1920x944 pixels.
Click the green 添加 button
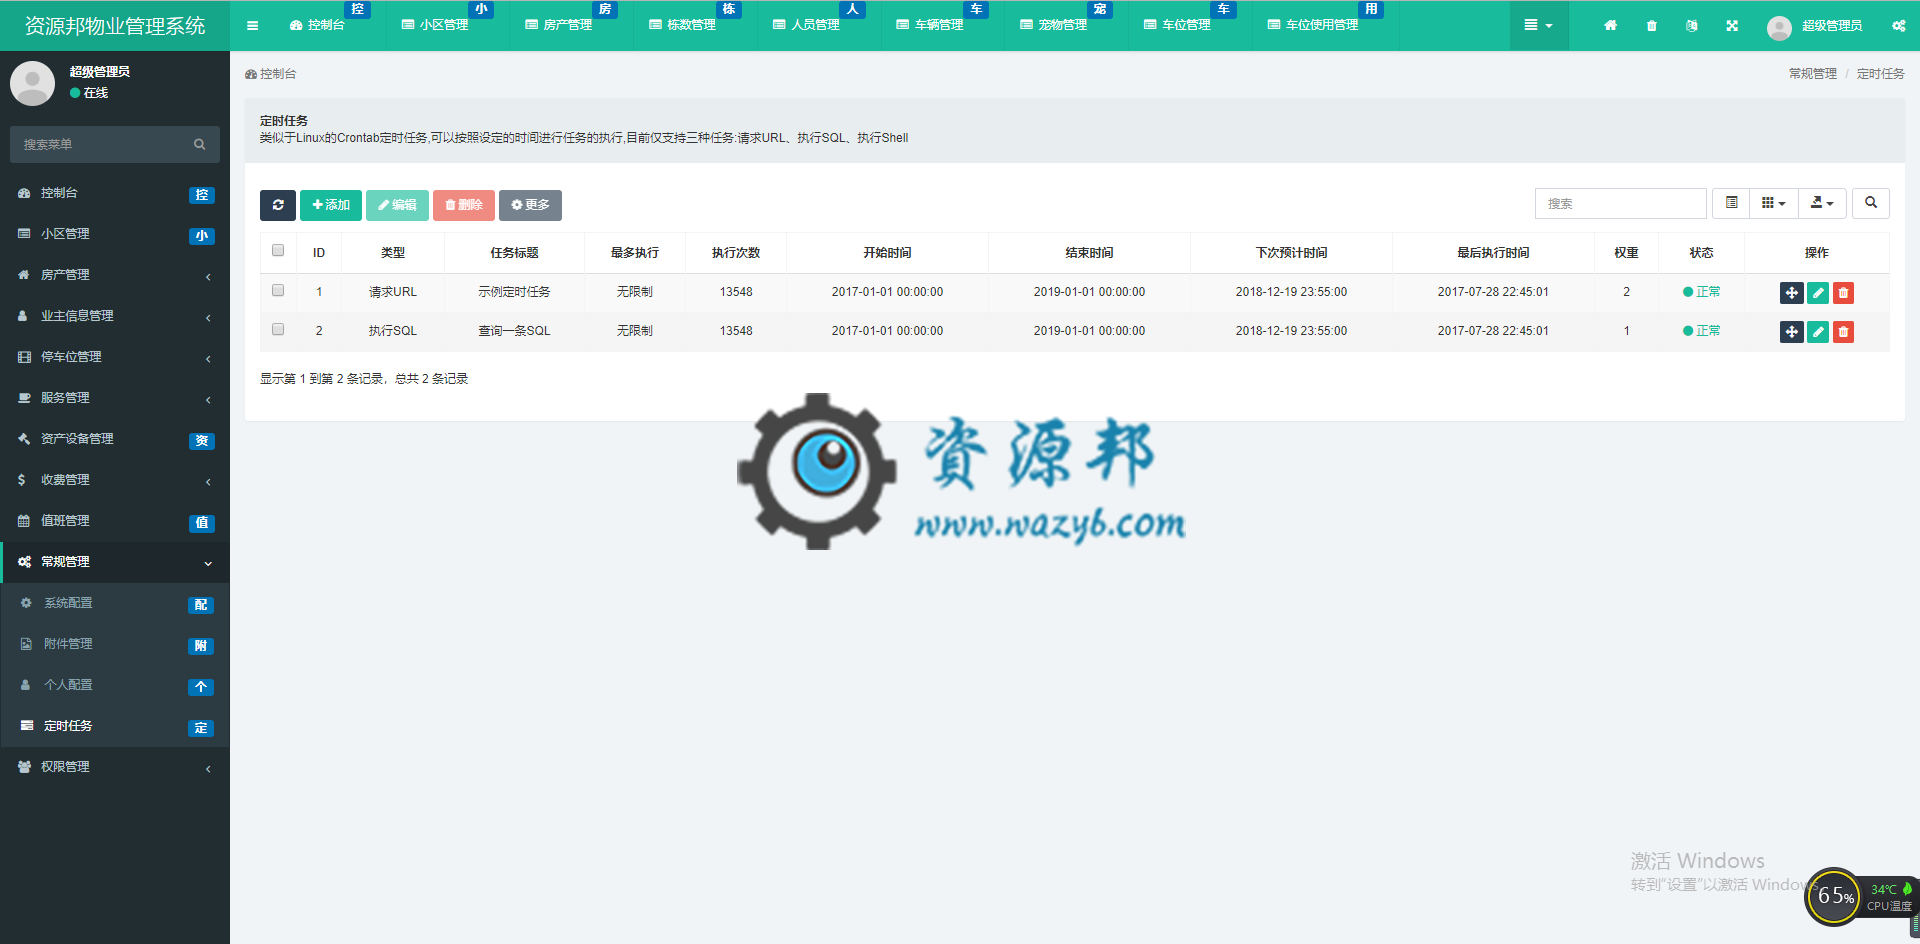coord(331,205)
